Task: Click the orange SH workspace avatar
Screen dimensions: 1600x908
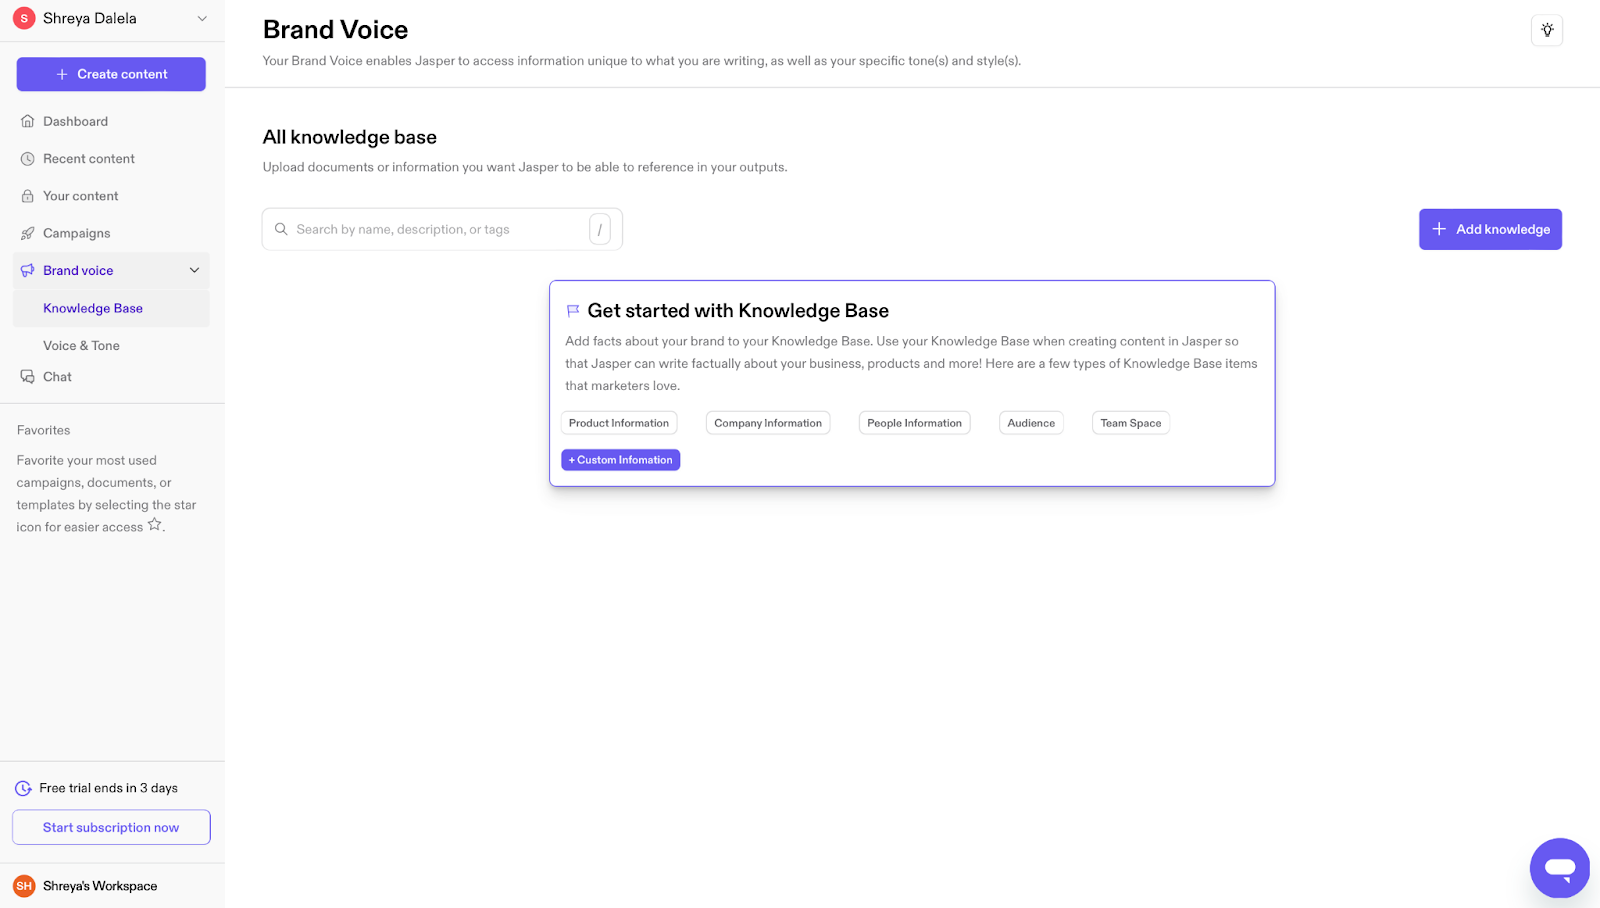Action: (24, 886)
